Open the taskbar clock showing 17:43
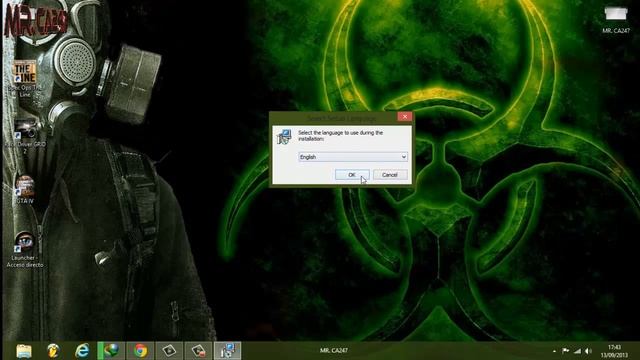Image resolution: width=640 pixels, height=360 pixels. point(614,351)
